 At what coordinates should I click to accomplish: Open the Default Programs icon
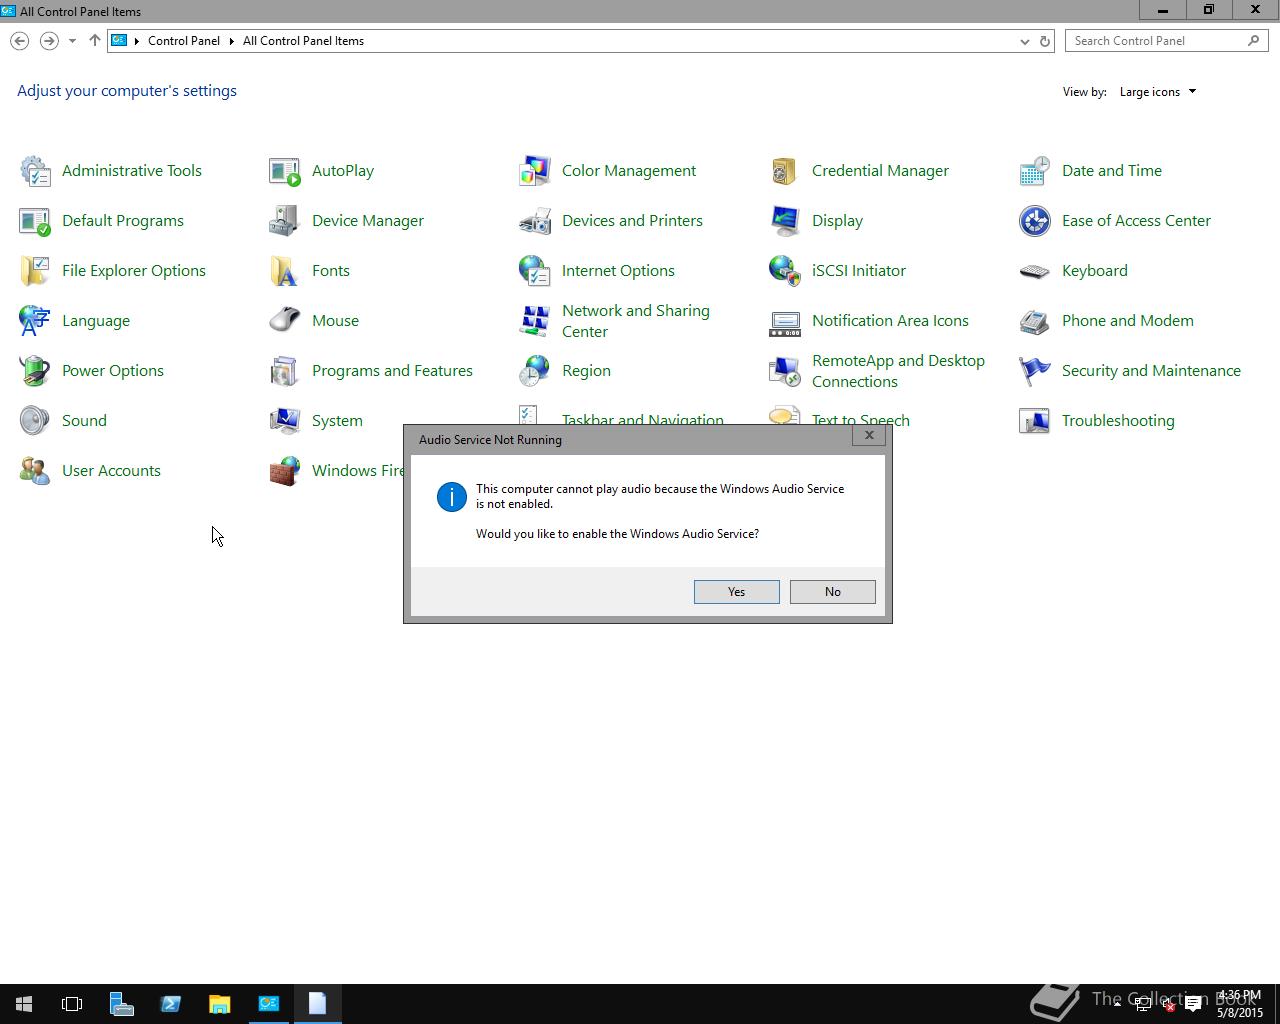pyautogui.click(x=35, y=221)
